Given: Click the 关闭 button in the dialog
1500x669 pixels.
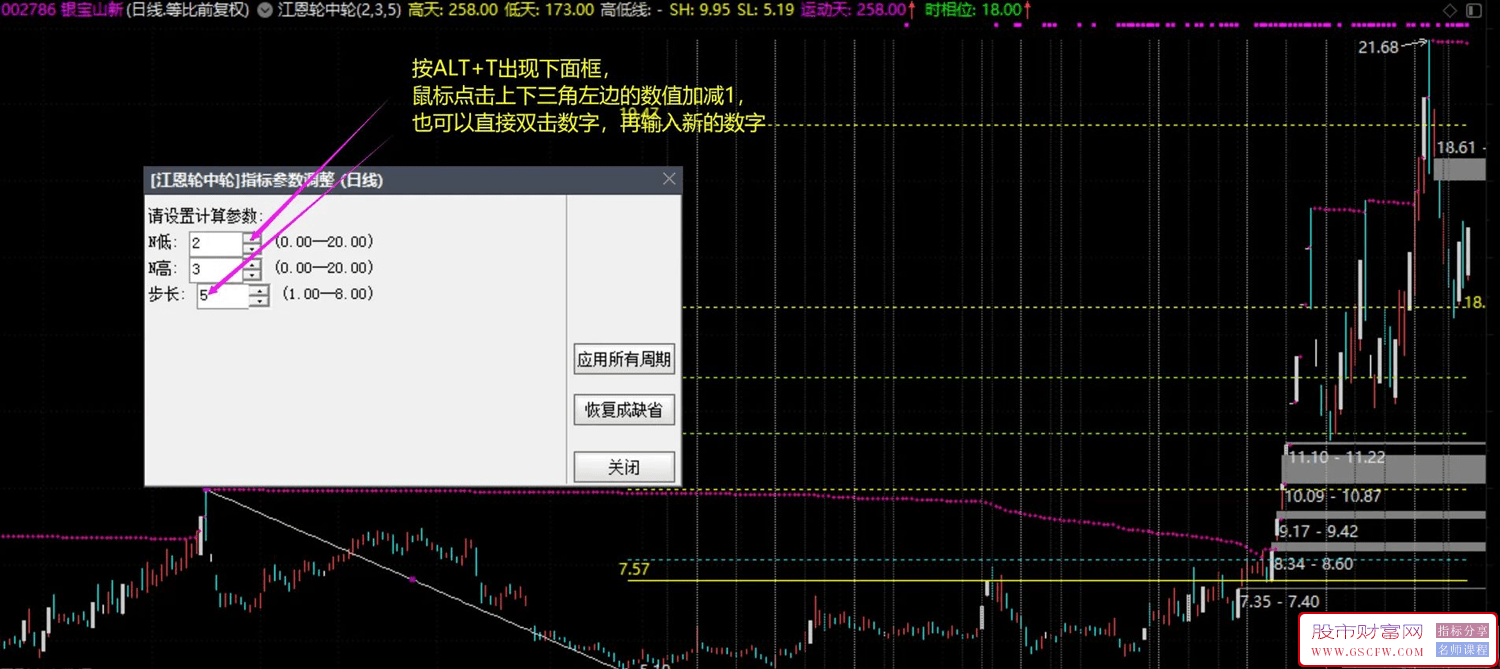Looking at the screenshot, I should [624, 467].
